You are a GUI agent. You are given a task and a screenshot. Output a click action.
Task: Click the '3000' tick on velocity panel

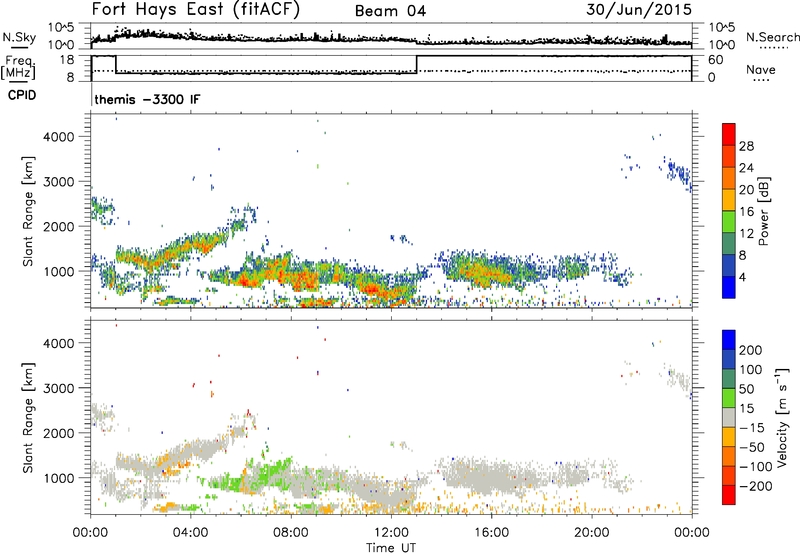point(58,388)
